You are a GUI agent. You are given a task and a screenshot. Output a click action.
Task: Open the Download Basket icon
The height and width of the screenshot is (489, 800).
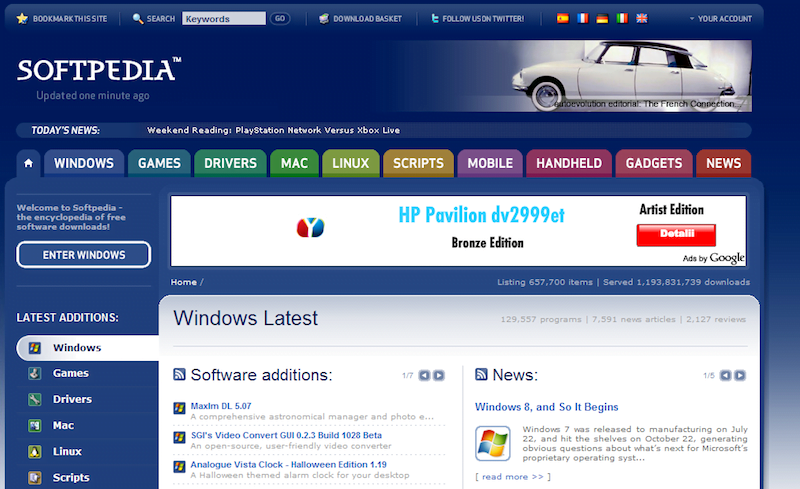click(324, 19)
